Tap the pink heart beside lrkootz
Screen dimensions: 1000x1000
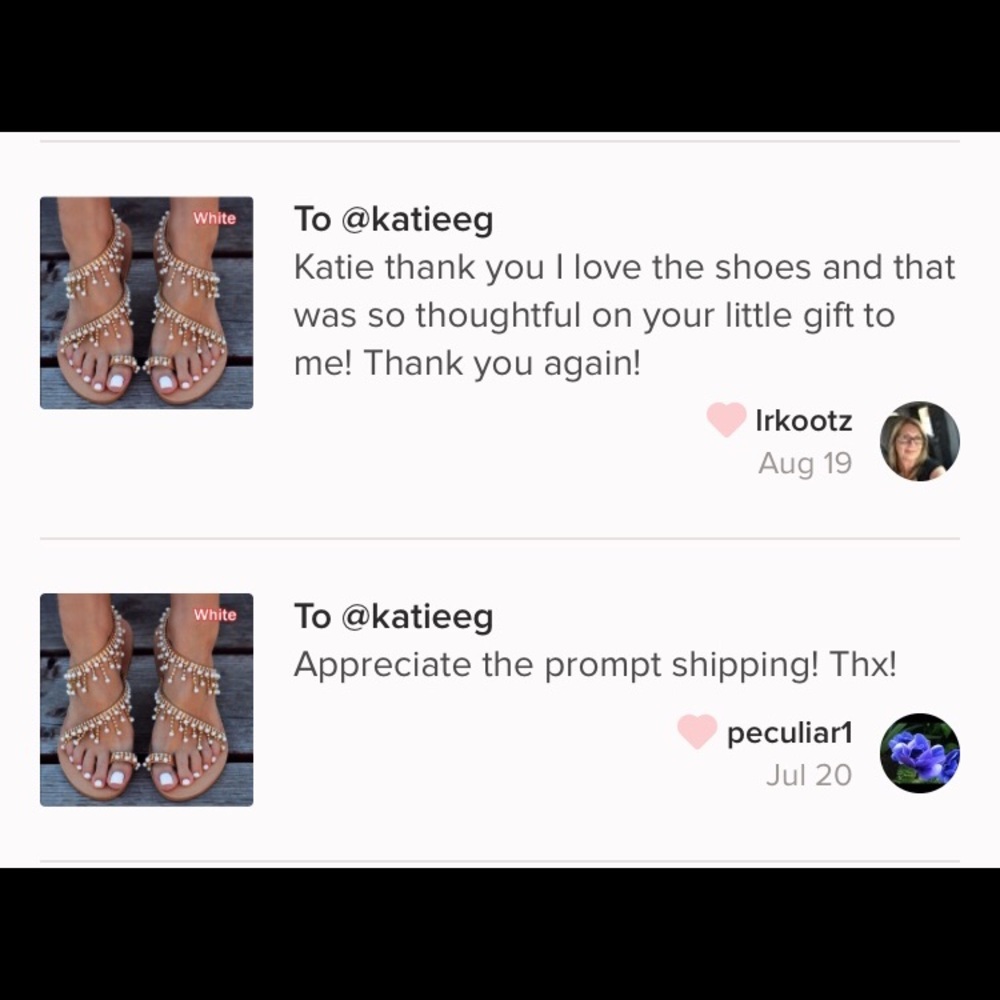726,420
